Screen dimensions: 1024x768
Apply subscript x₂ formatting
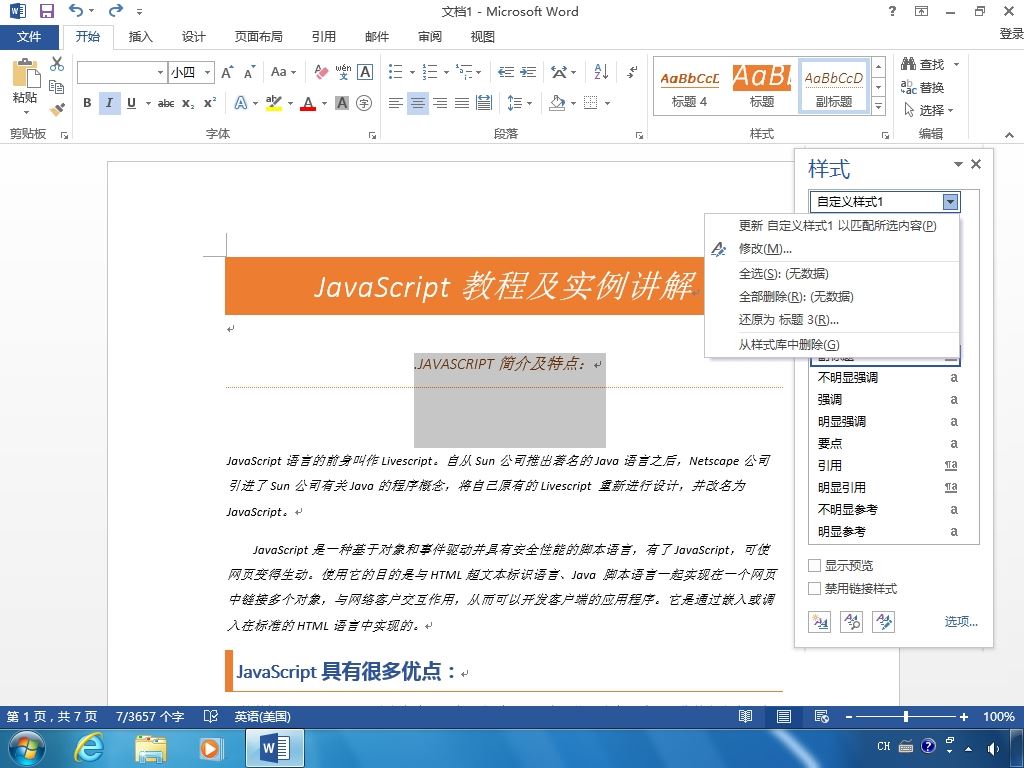pyautogui.click(x=188, y=103)
